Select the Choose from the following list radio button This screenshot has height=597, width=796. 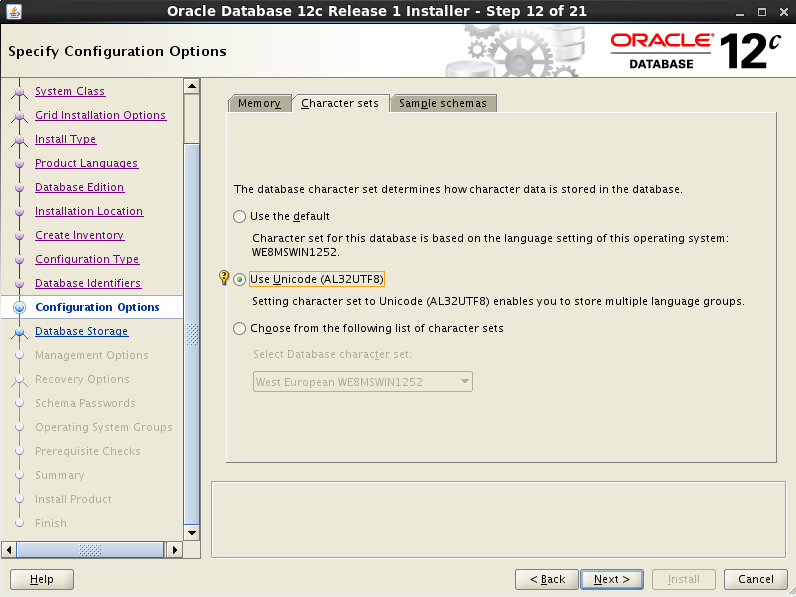[239, 328]
